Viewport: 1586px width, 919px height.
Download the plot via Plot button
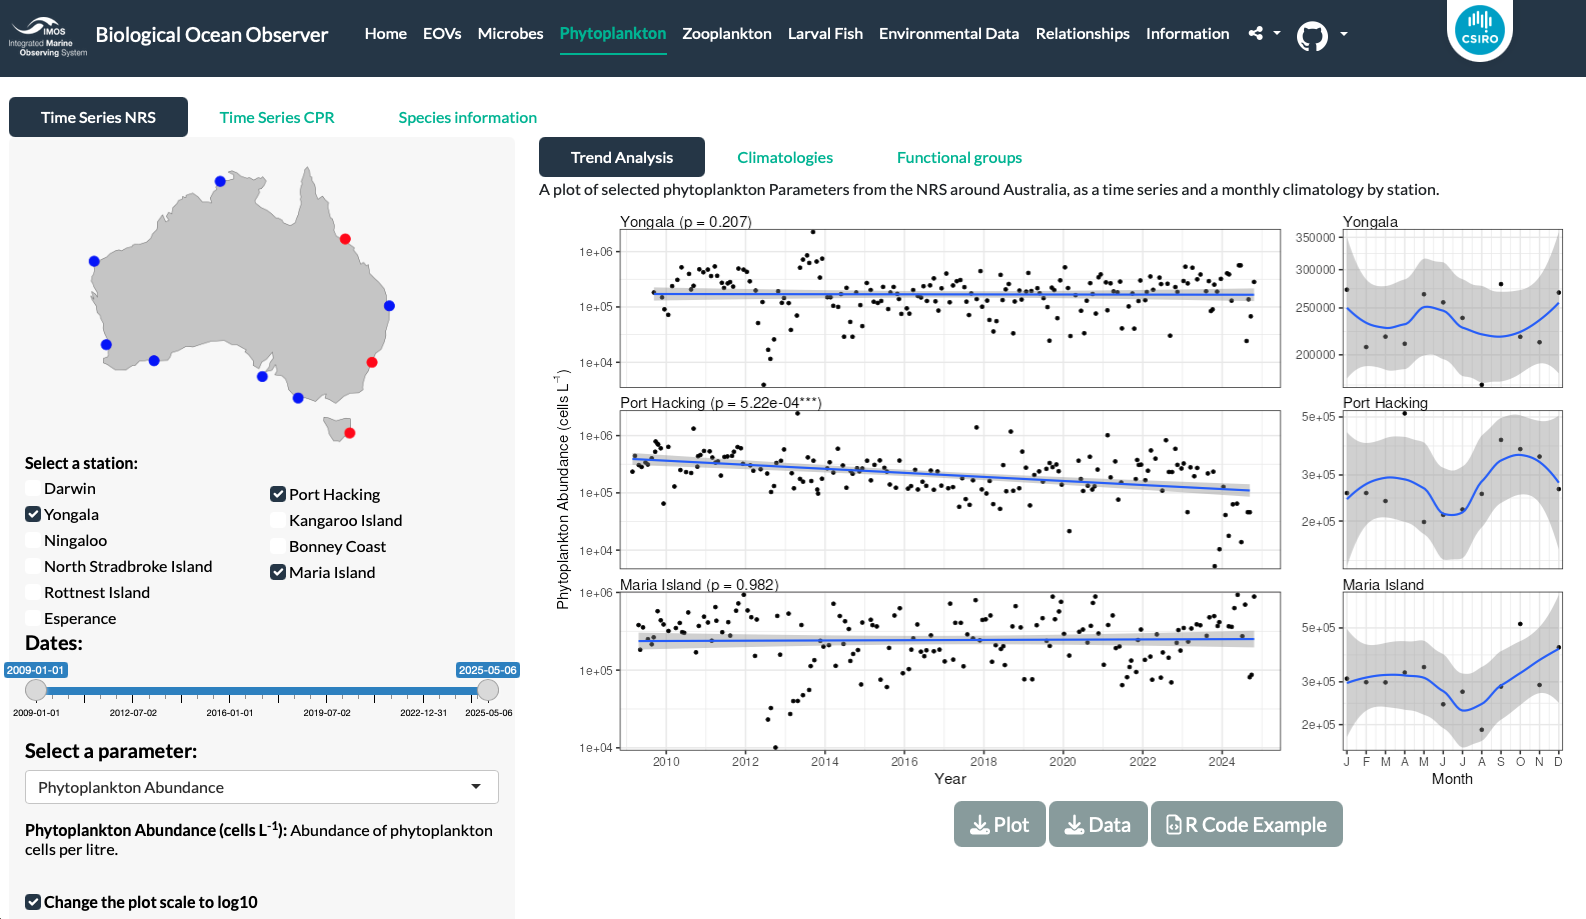pos(999,824)
